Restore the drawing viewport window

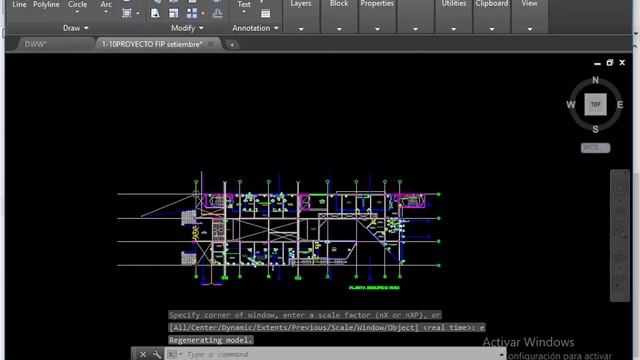610,62
